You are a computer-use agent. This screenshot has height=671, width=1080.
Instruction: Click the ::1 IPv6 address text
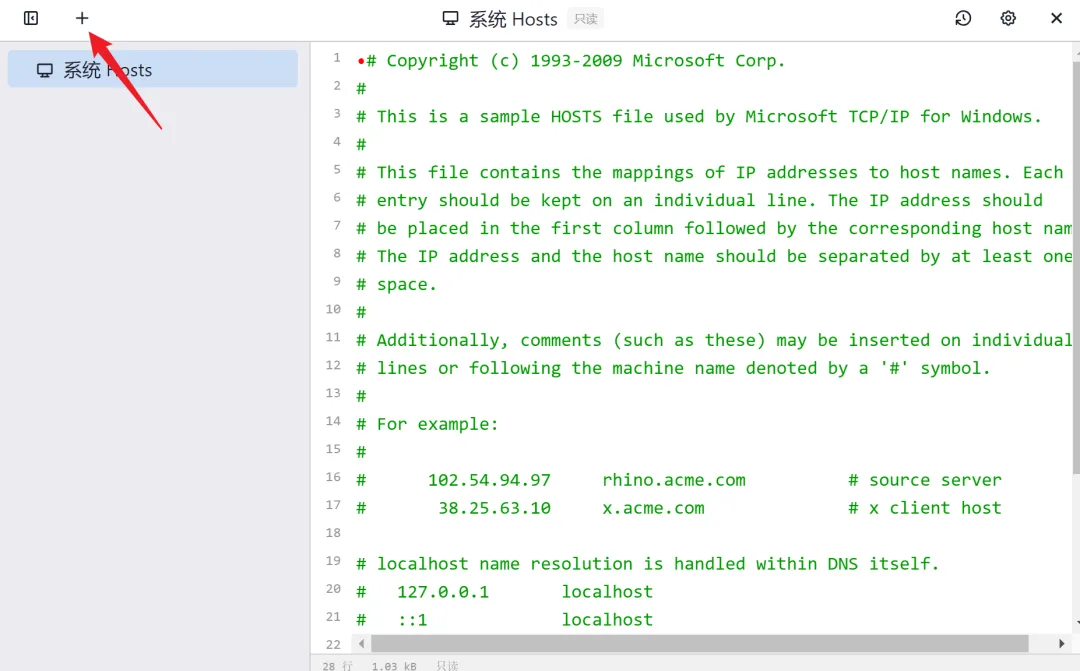click(x=413, y=620)
